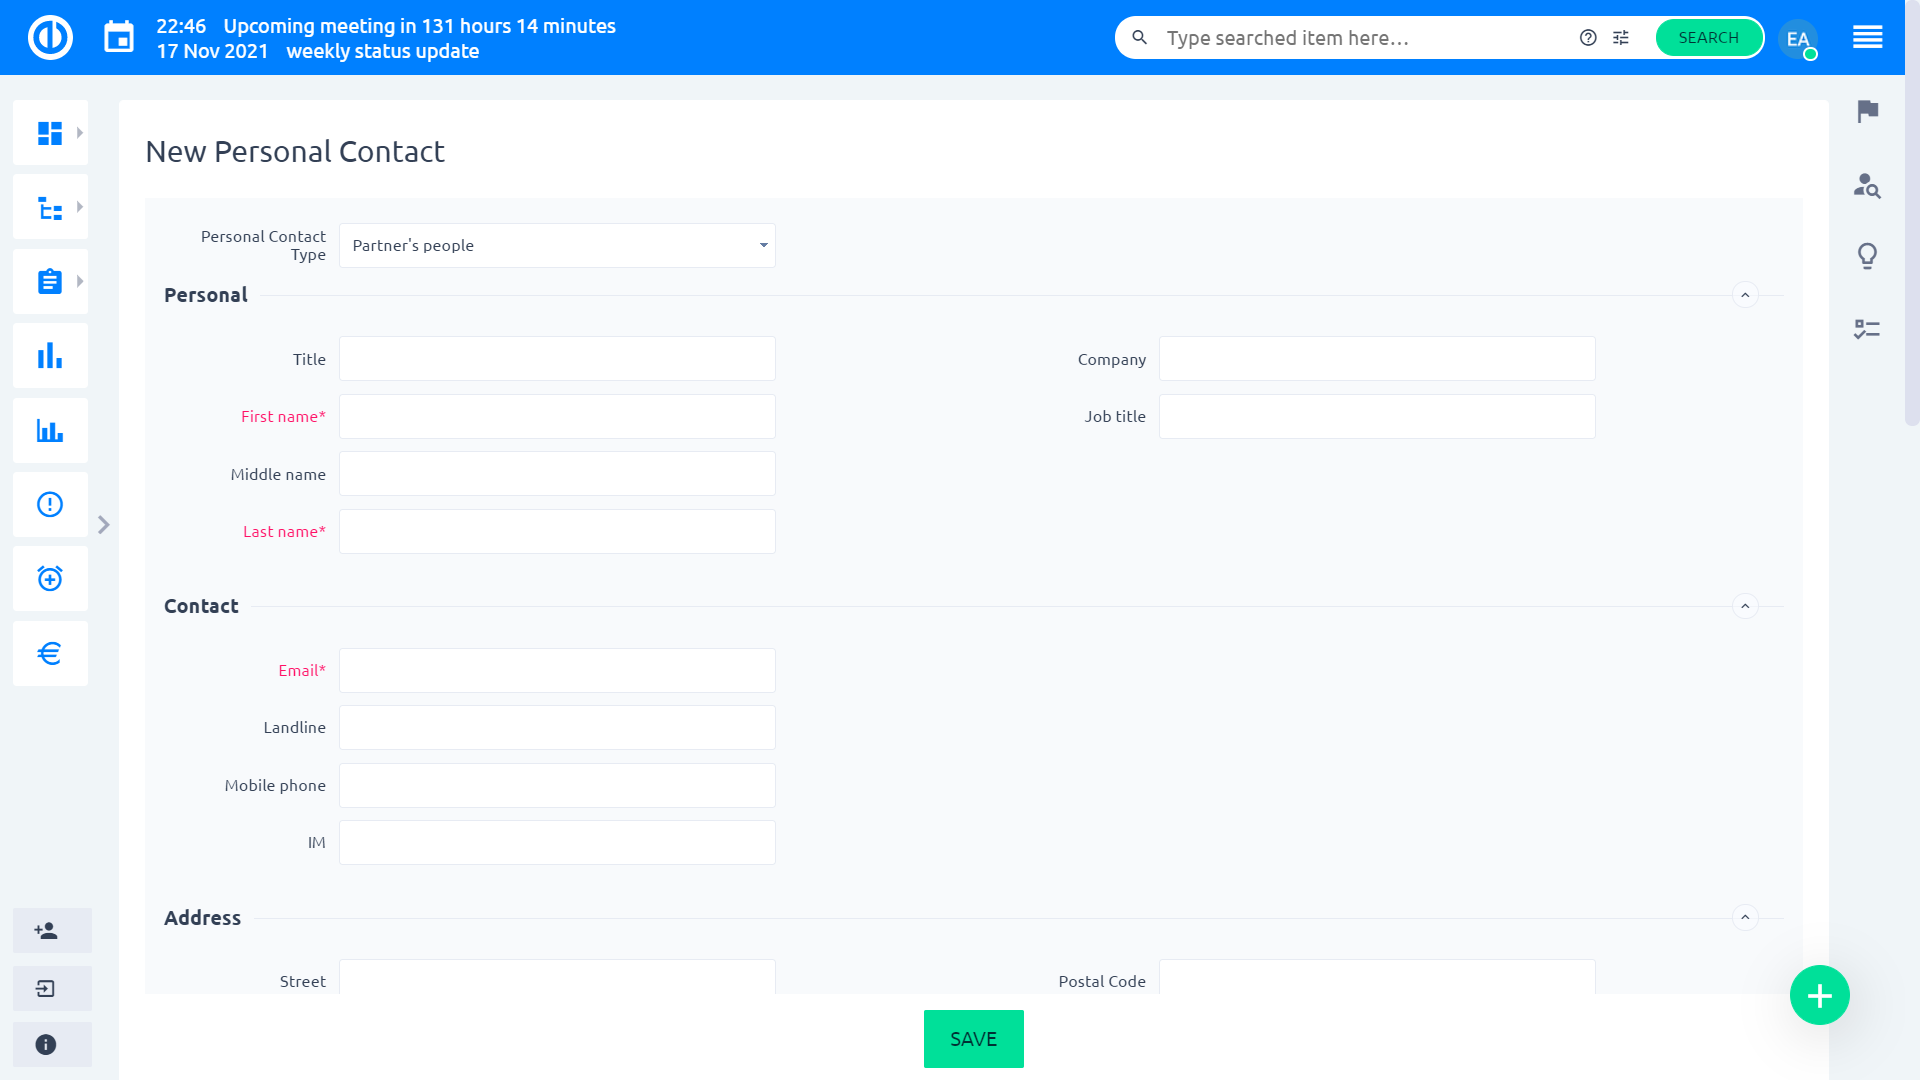Click the EA user avatar
This screenshot has width=1920, height=1080.
pyautogui.click(x=1798, y=39)
